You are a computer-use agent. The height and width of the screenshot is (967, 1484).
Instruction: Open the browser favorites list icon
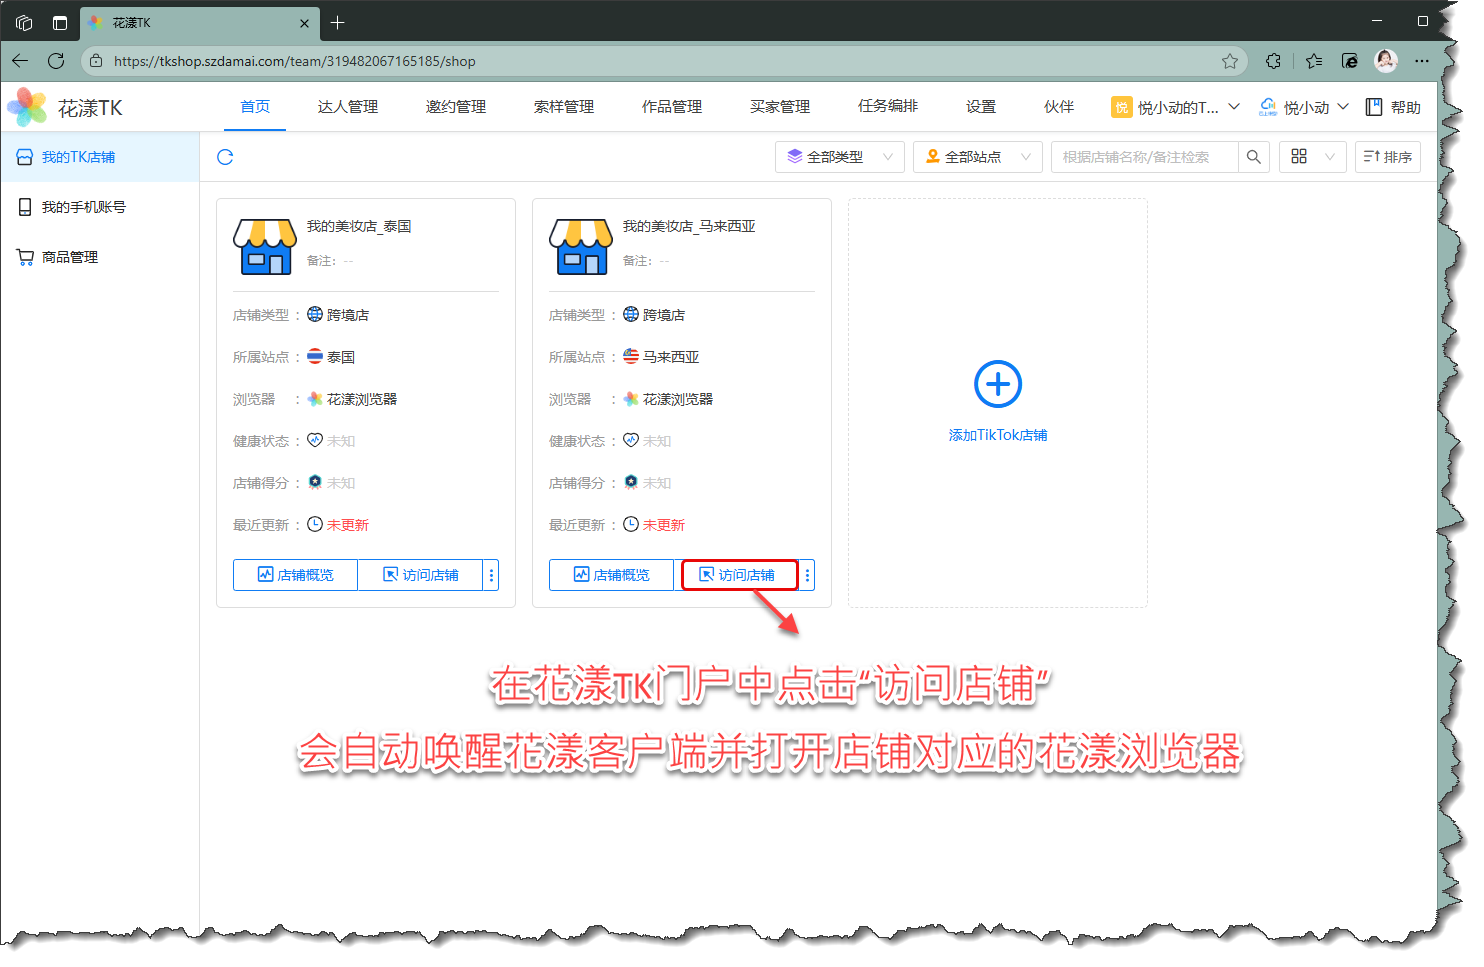point(1314,61)
